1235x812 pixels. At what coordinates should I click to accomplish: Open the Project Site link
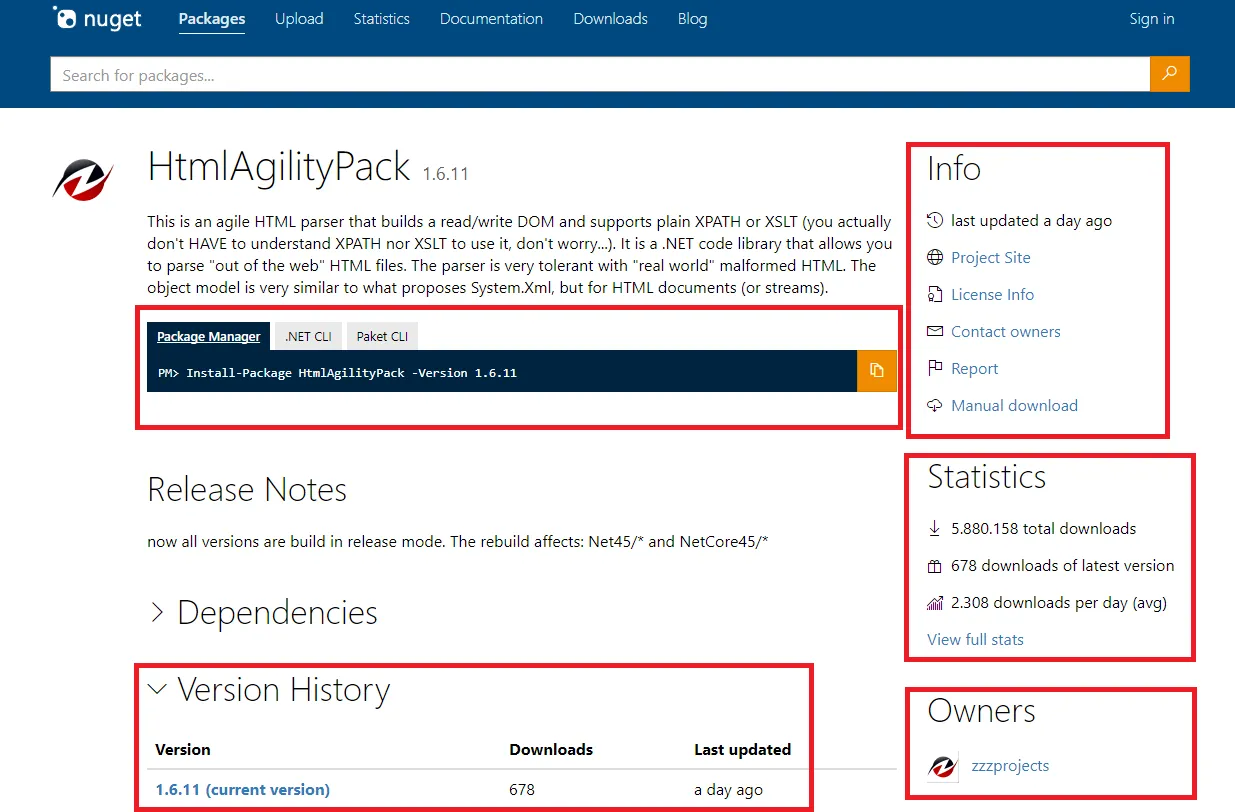click(x=990, y=257)
